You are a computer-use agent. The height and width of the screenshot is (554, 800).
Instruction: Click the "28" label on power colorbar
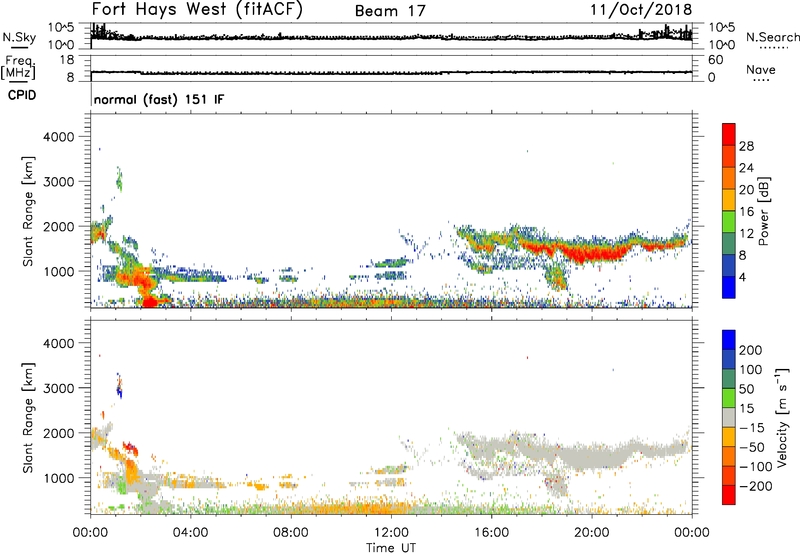point(746,146)
